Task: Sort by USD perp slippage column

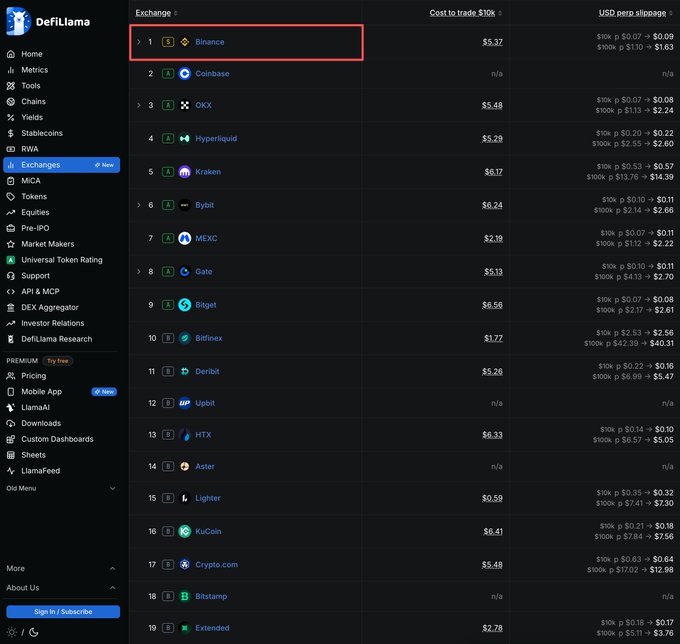Action: click(x=635, y=13)
